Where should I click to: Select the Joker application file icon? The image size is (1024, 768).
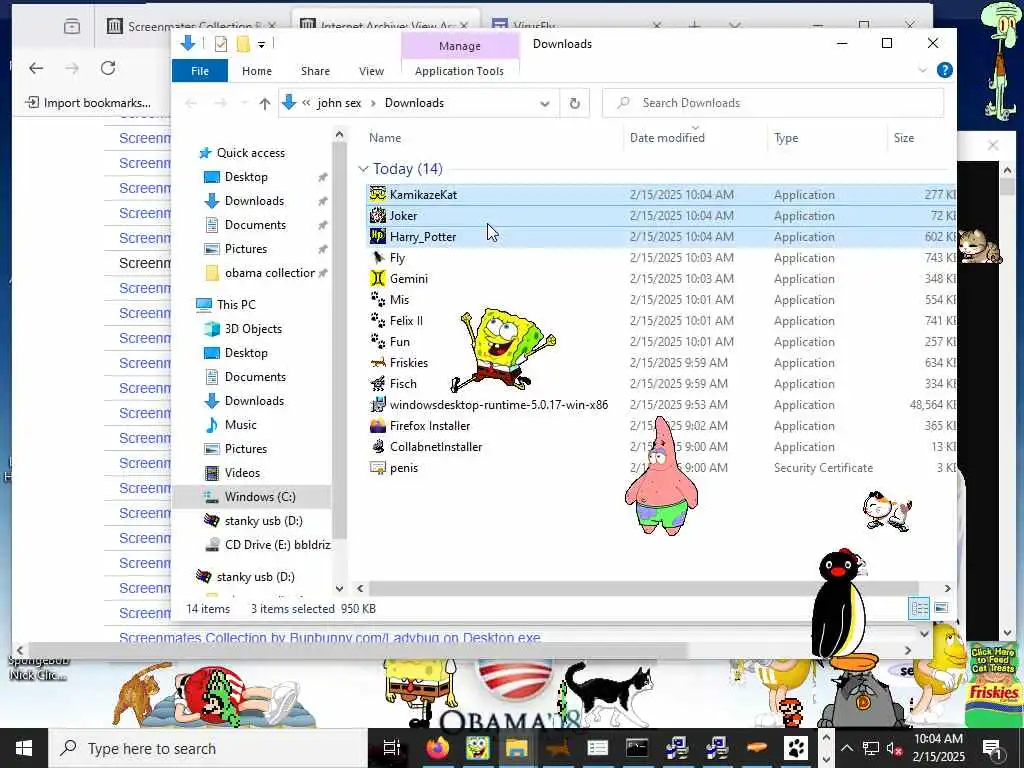(377, 215)
